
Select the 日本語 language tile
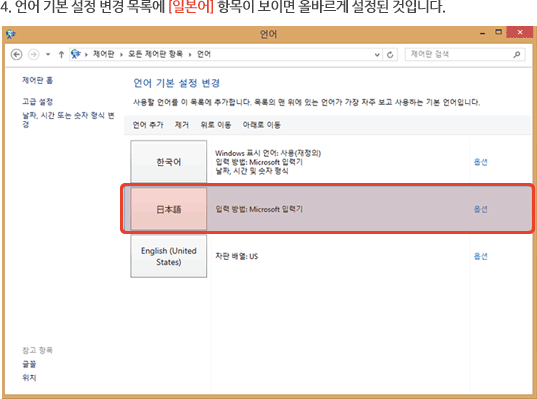pyautogui.click(x=168, y=209)
